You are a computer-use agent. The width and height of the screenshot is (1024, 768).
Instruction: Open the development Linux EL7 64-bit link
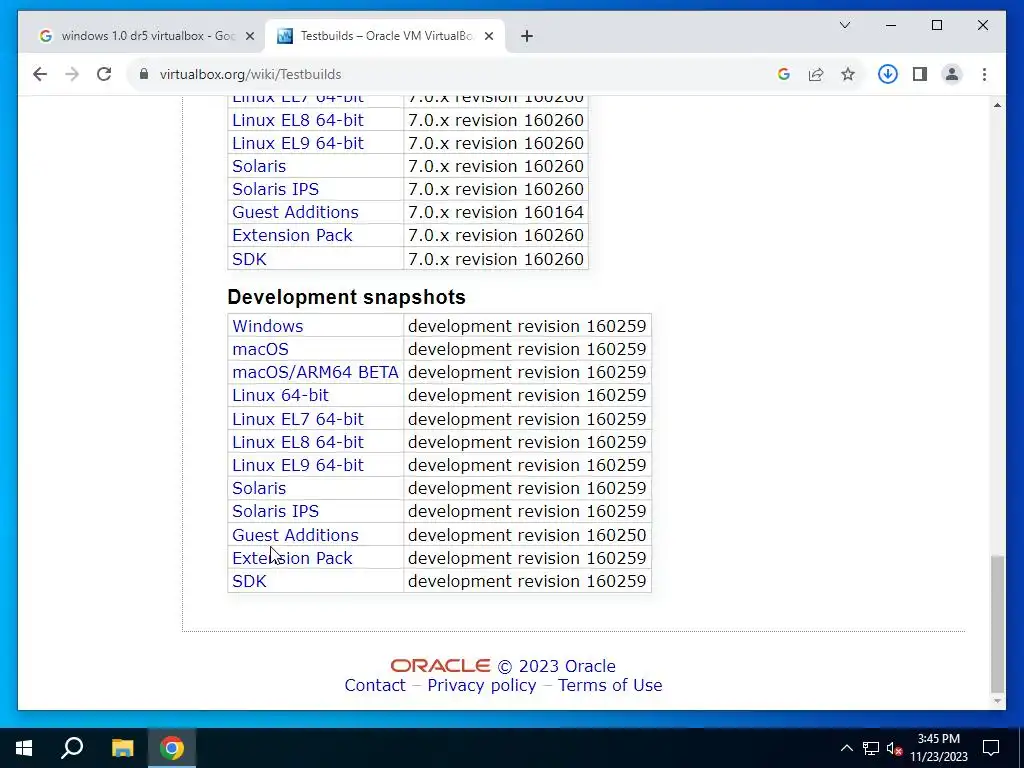tap(298, 419)
